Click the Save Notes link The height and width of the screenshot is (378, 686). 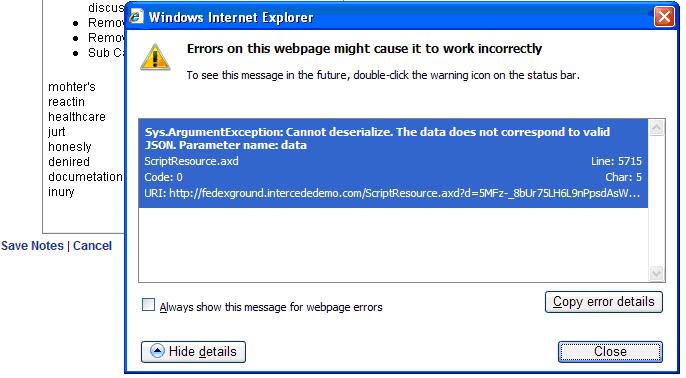click(x=32, y=246)
